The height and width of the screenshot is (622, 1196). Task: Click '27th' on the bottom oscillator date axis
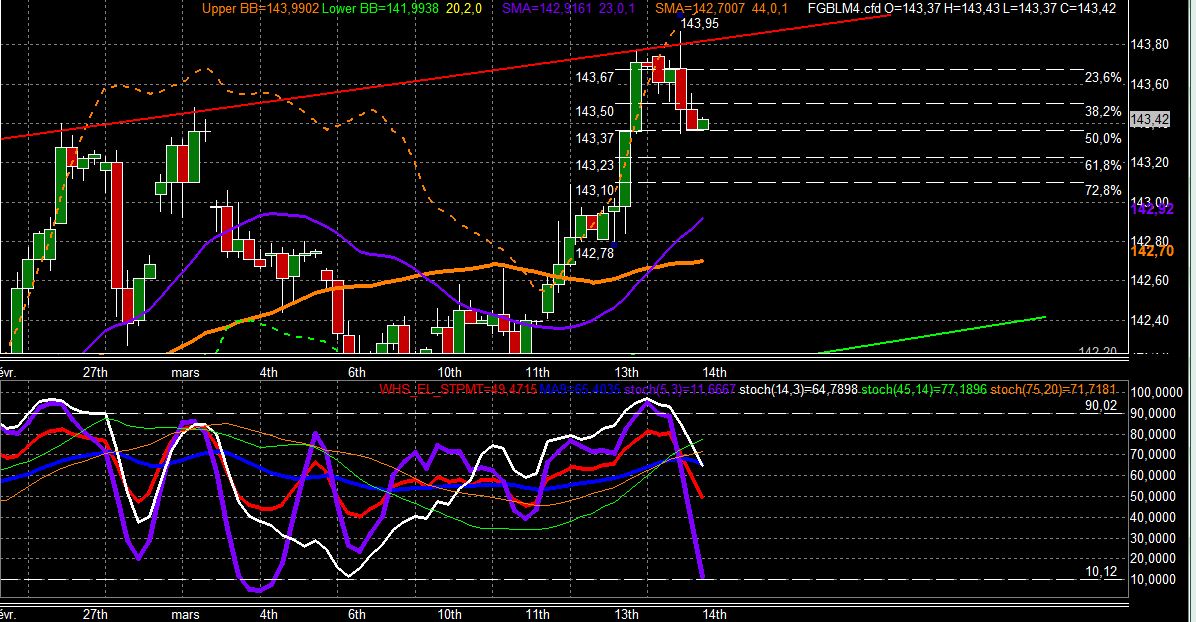[95, 614]
